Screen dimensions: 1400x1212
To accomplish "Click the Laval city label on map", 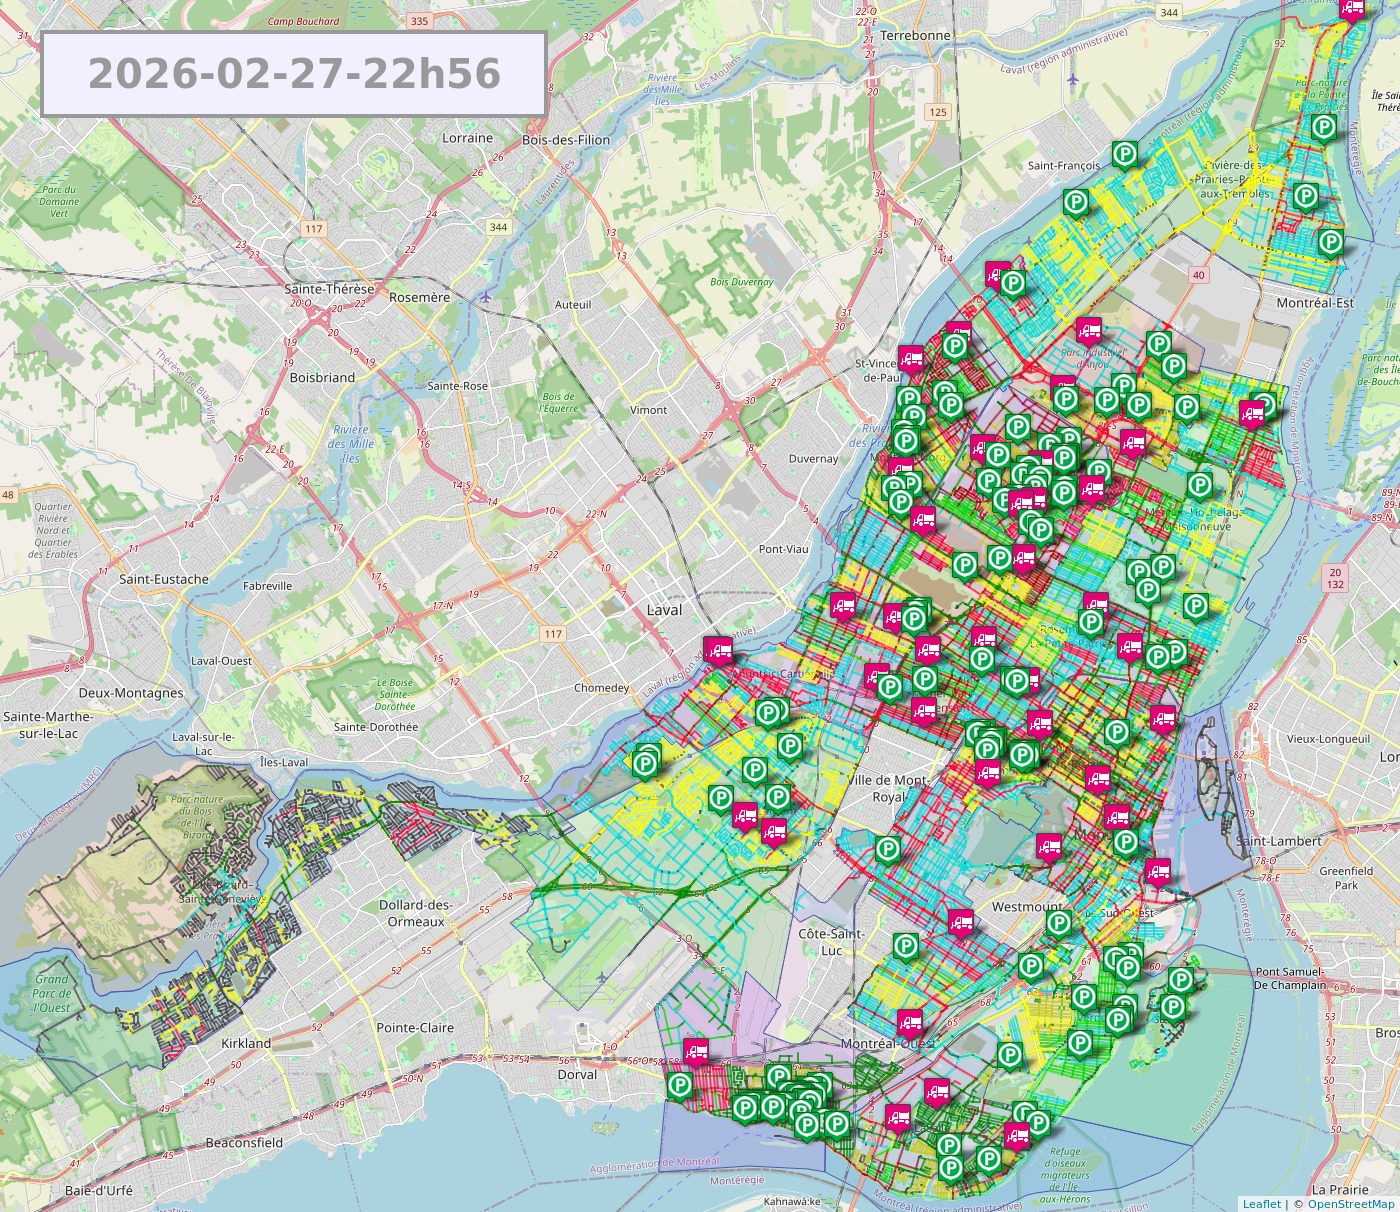I will 664,610.
